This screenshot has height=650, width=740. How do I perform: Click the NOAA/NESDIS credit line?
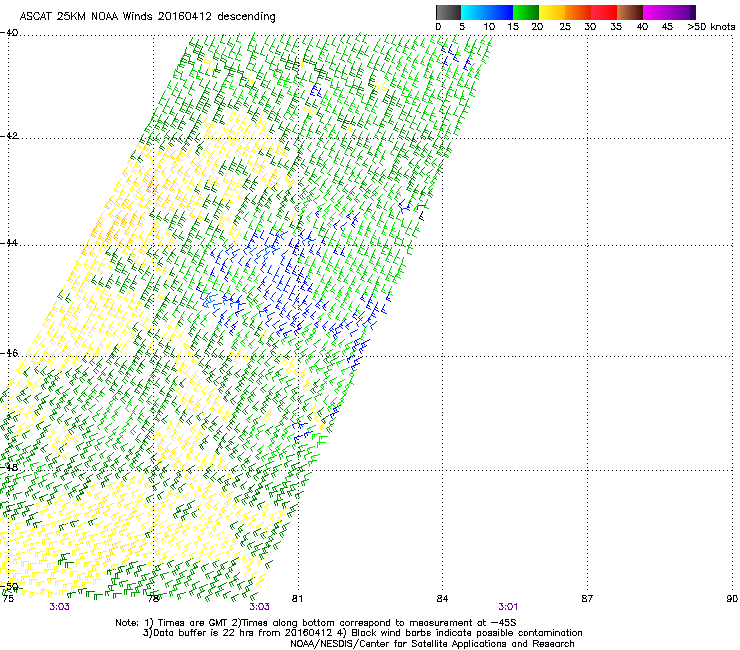click(432, 644)
